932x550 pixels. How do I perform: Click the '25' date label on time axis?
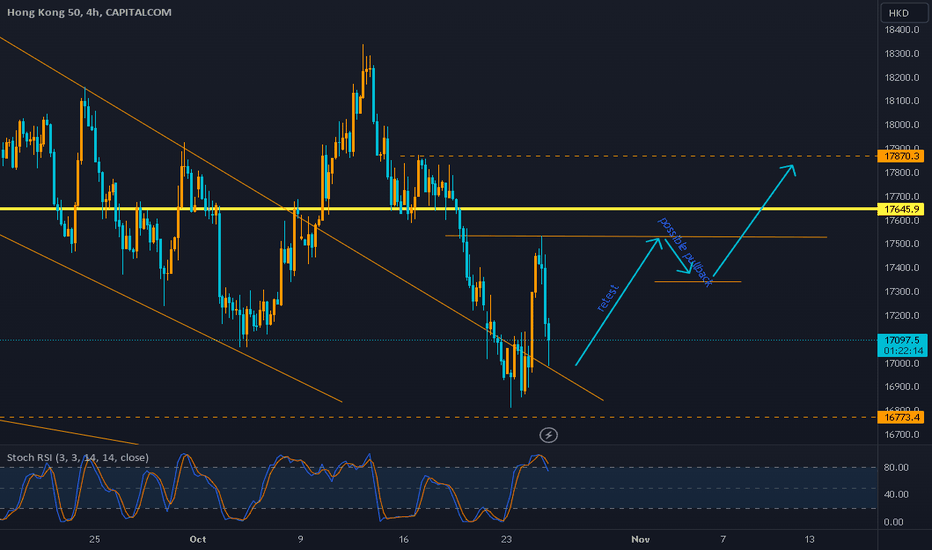pos(95,539)
